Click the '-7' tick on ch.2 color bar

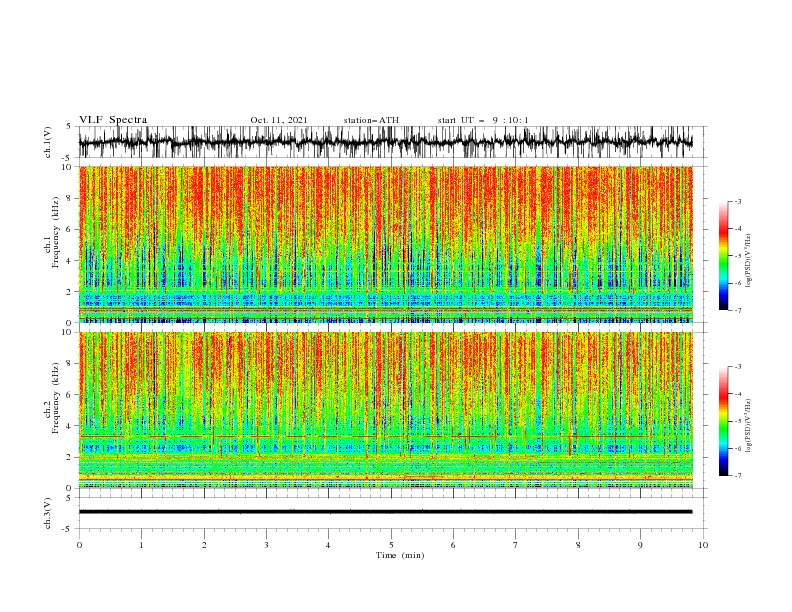(737, 476)
